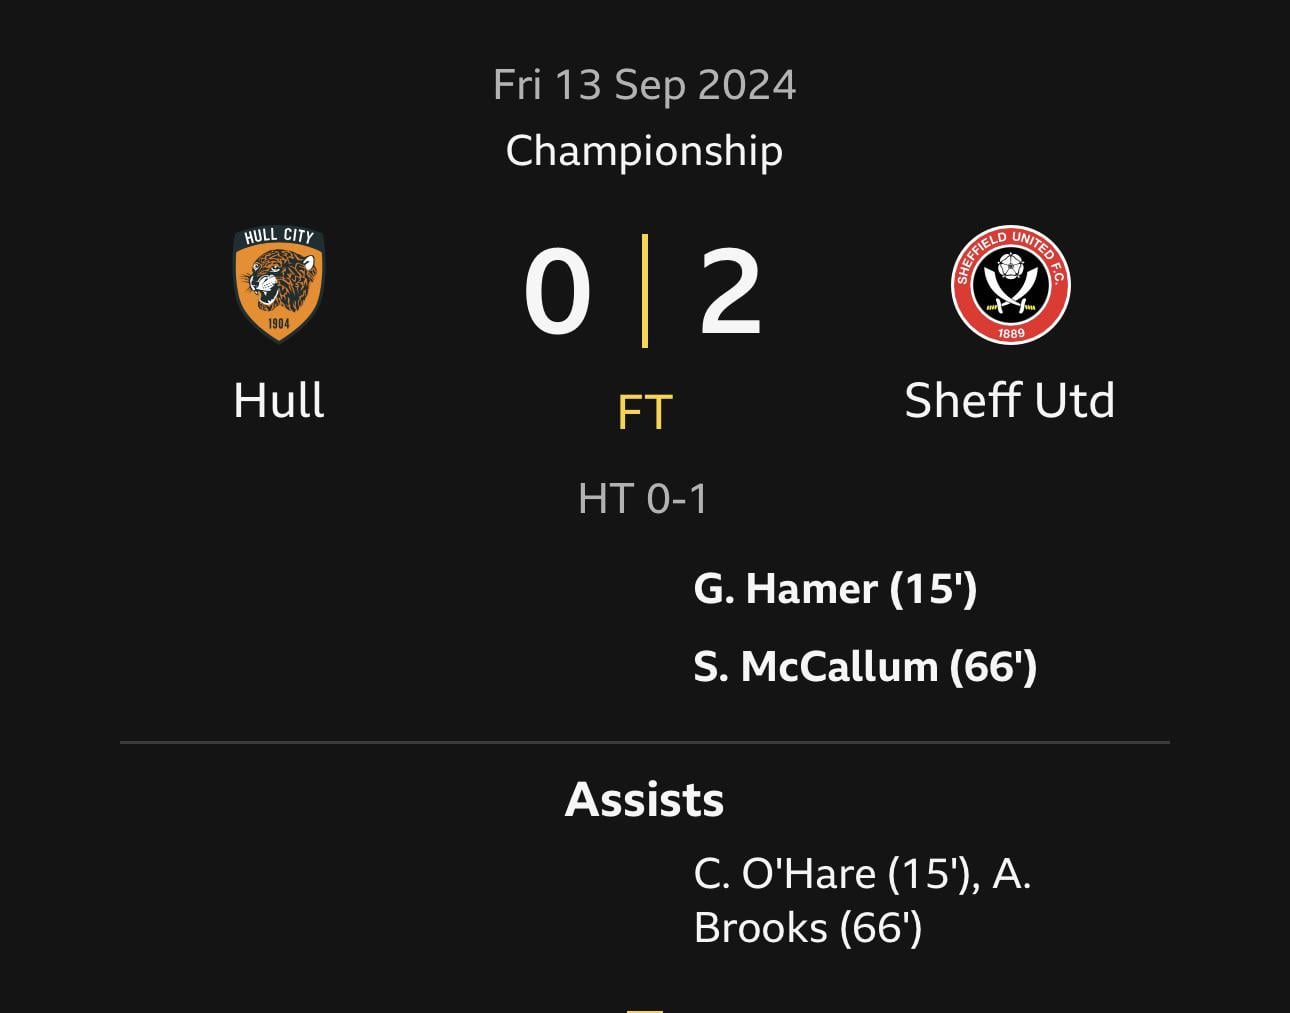
Task: Open the Championship competition label
Action: point(644,151)
